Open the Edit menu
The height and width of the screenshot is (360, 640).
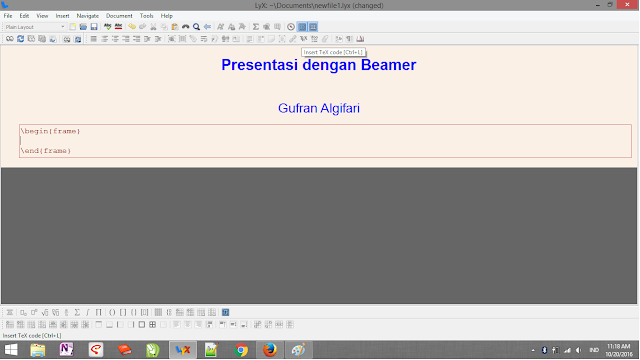point(24,16)
